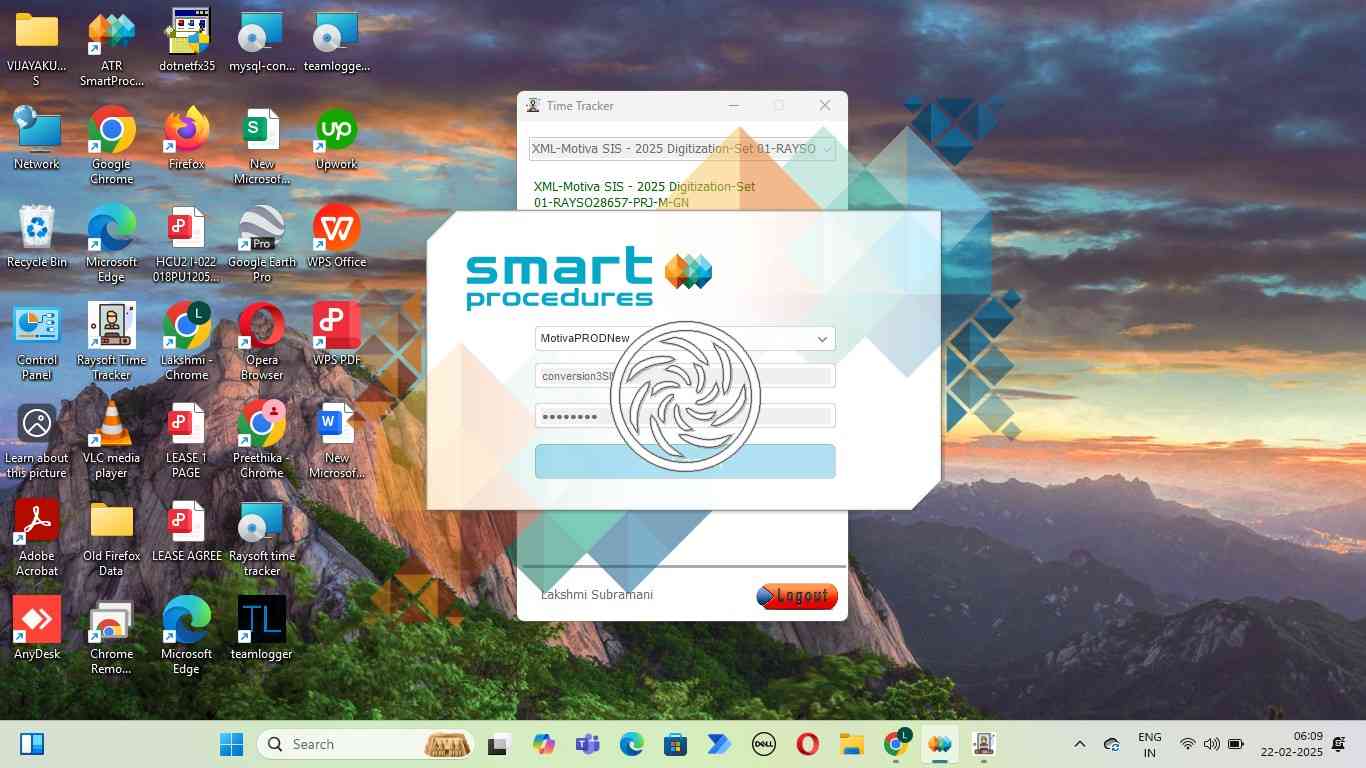1366x768 pixels.
Task: Open New Microsof... Word document icon
Action: (x=337, y=440)
